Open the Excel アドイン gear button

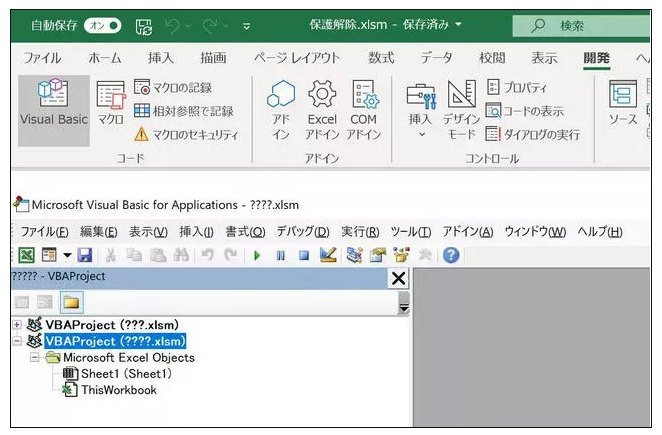322,110
